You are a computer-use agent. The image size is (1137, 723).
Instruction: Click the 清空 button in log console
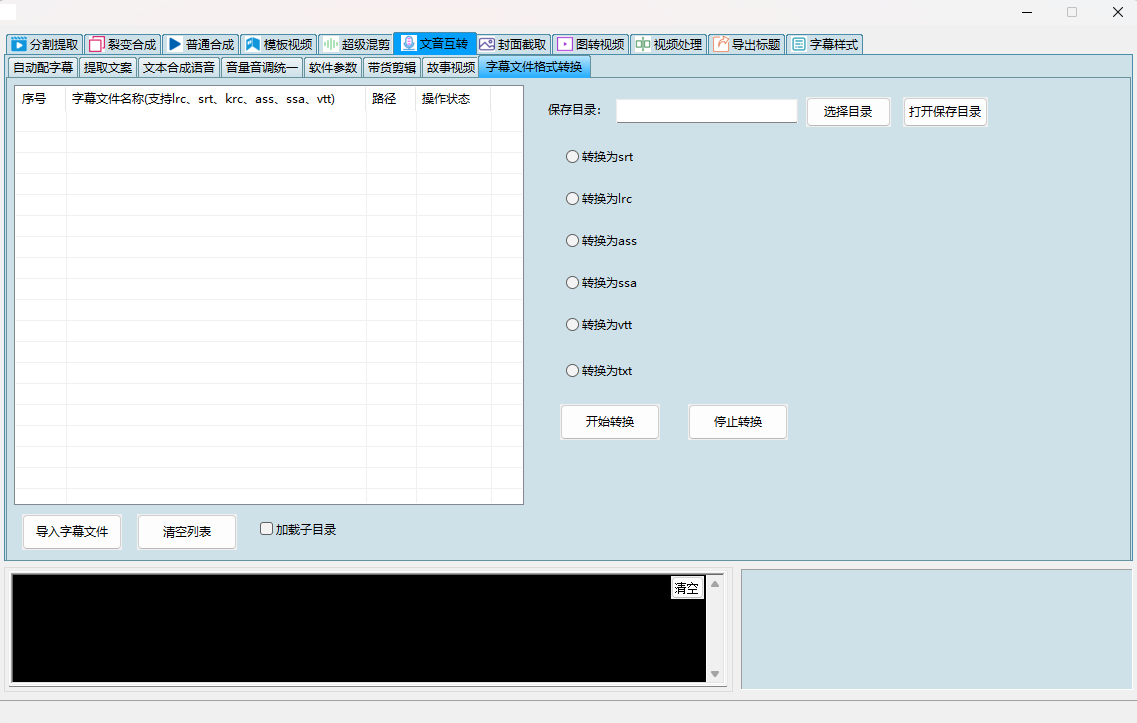pyautogui.click(x=687, y=588)
